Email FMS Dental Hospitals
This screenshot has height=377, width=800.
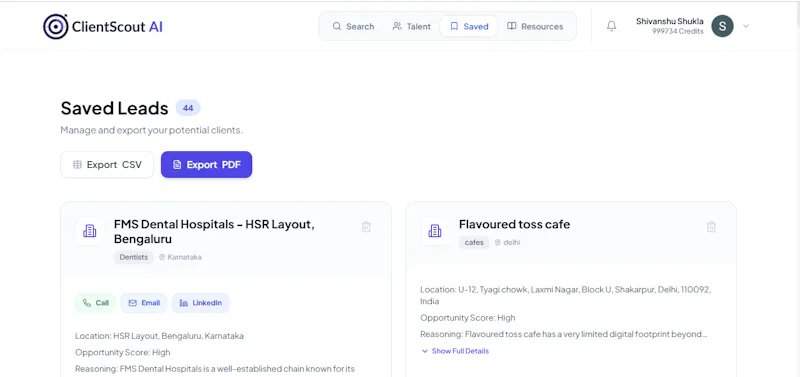click(x=144, y=303)
